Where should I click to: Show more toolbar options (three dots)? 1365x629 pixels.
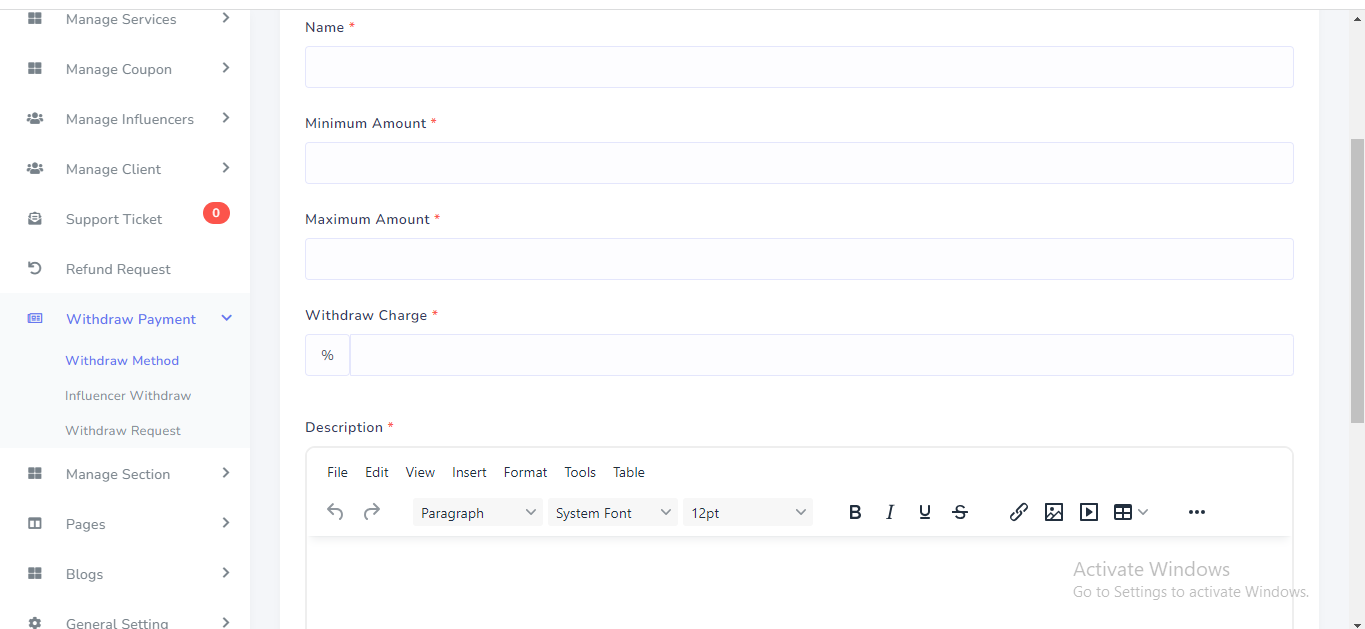1197,513
